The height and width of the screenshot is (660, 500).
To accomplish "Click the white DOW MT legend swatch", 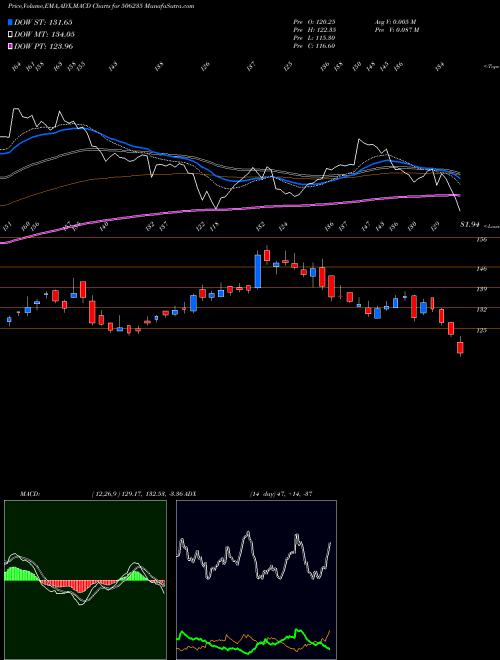I will [x=10, y=35].
